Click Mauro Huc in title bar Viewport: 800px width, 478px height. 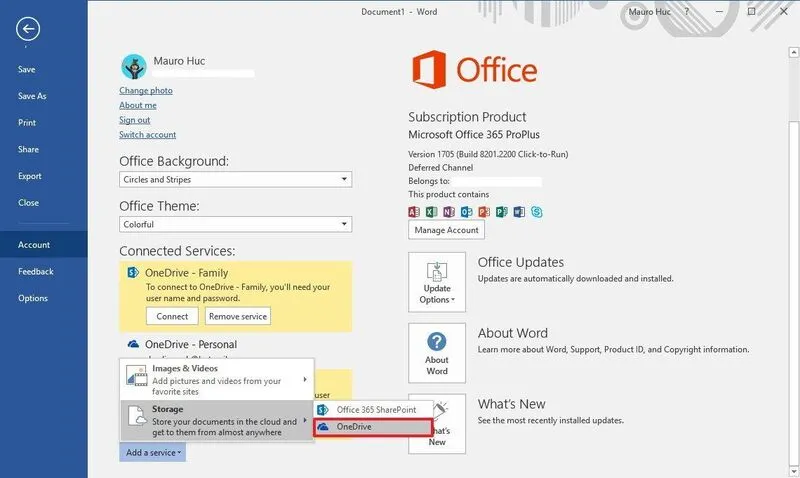tap(649, 12)
